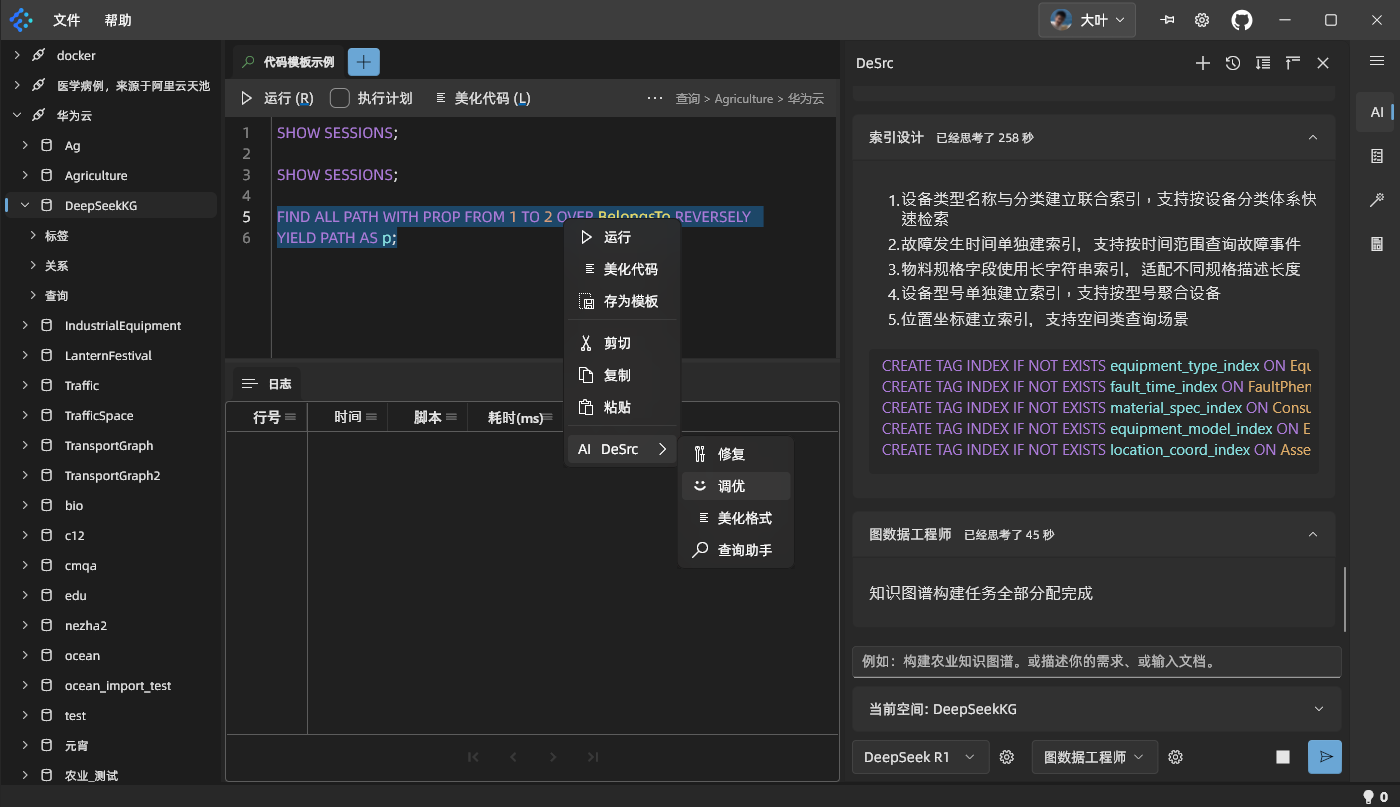1400x807 pixels.
Task: Select the TransportGraph2 space
Action: coord(112,476)
